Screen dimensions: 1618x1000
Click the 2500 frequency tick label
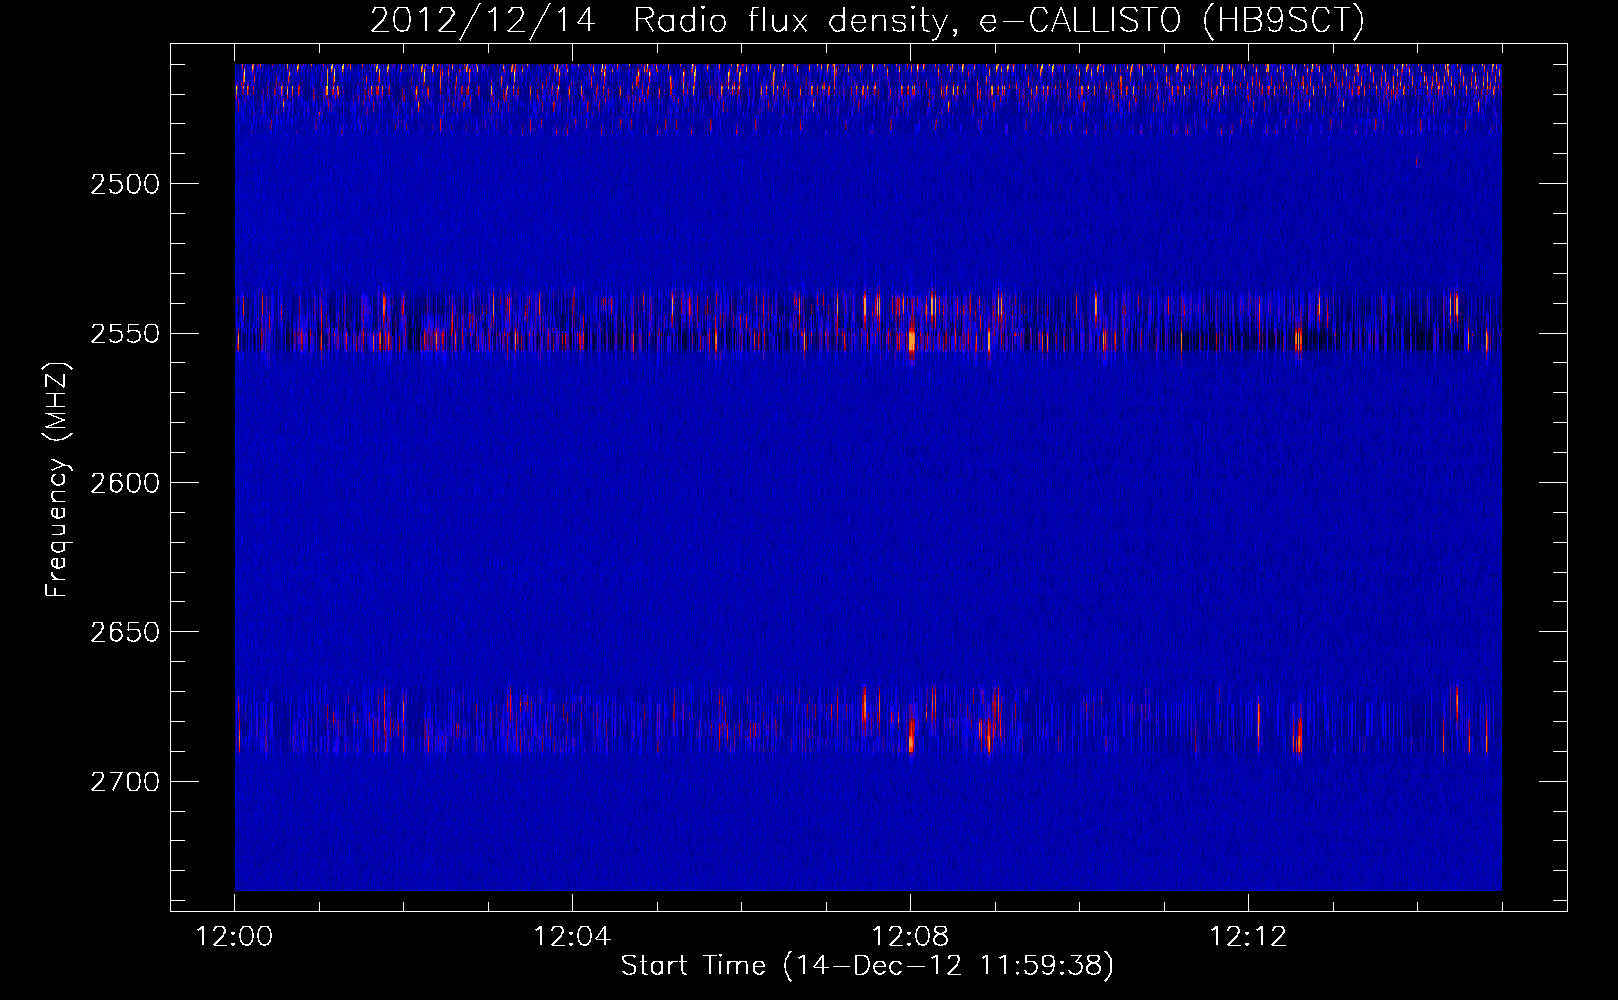click(125, 184)
